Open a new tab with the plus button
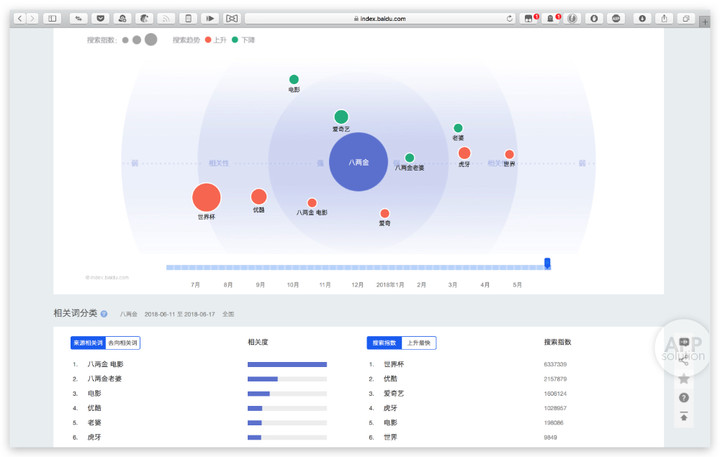The image size is (720, 457). [705, 22]
